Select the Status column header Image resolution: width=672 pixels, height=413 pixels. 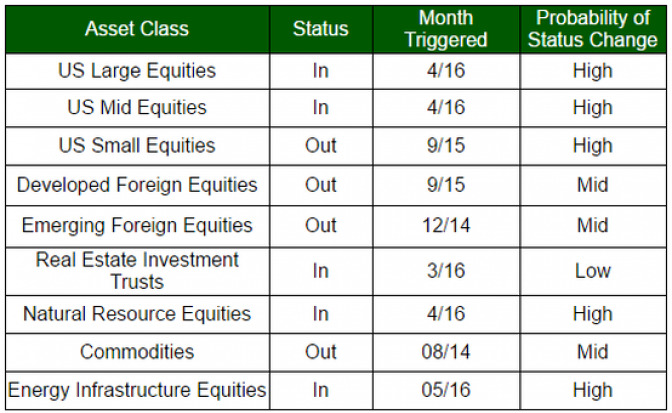point(321,29)
